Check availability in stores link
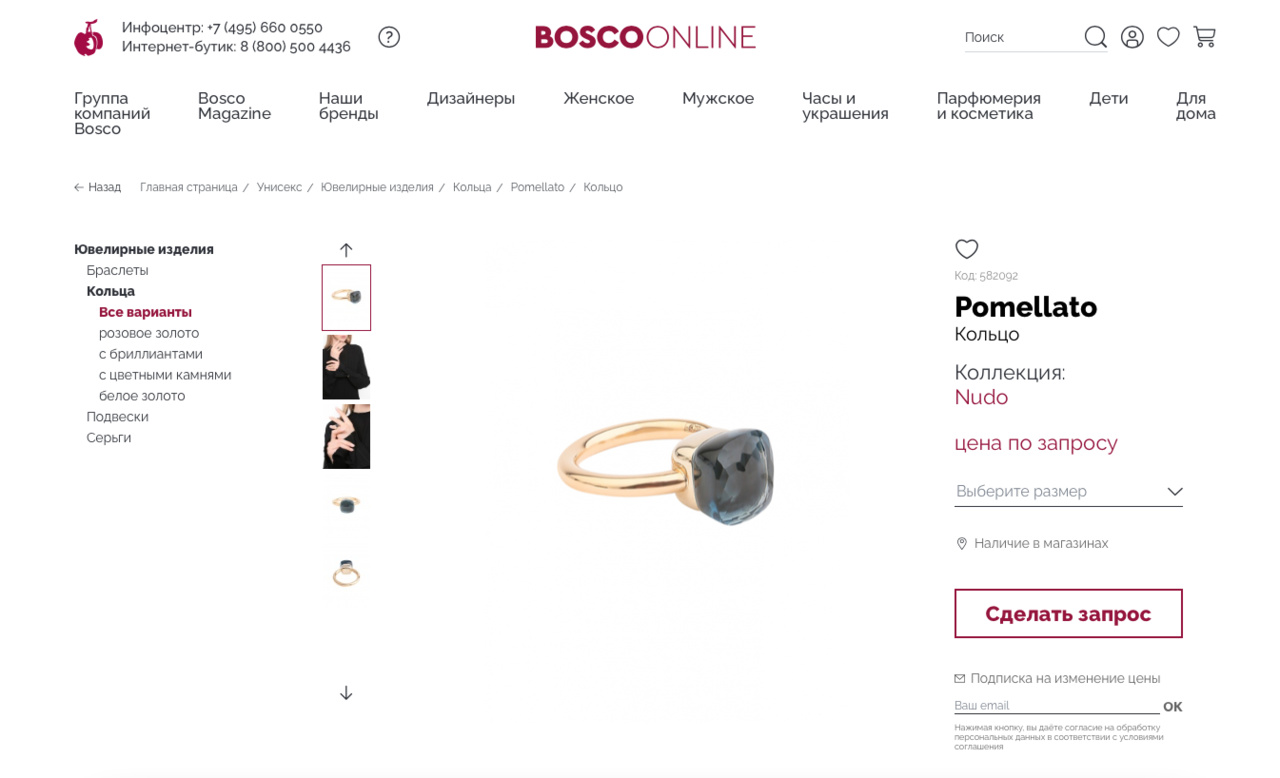1280x778 pixels. click(x=1040, y=543)
